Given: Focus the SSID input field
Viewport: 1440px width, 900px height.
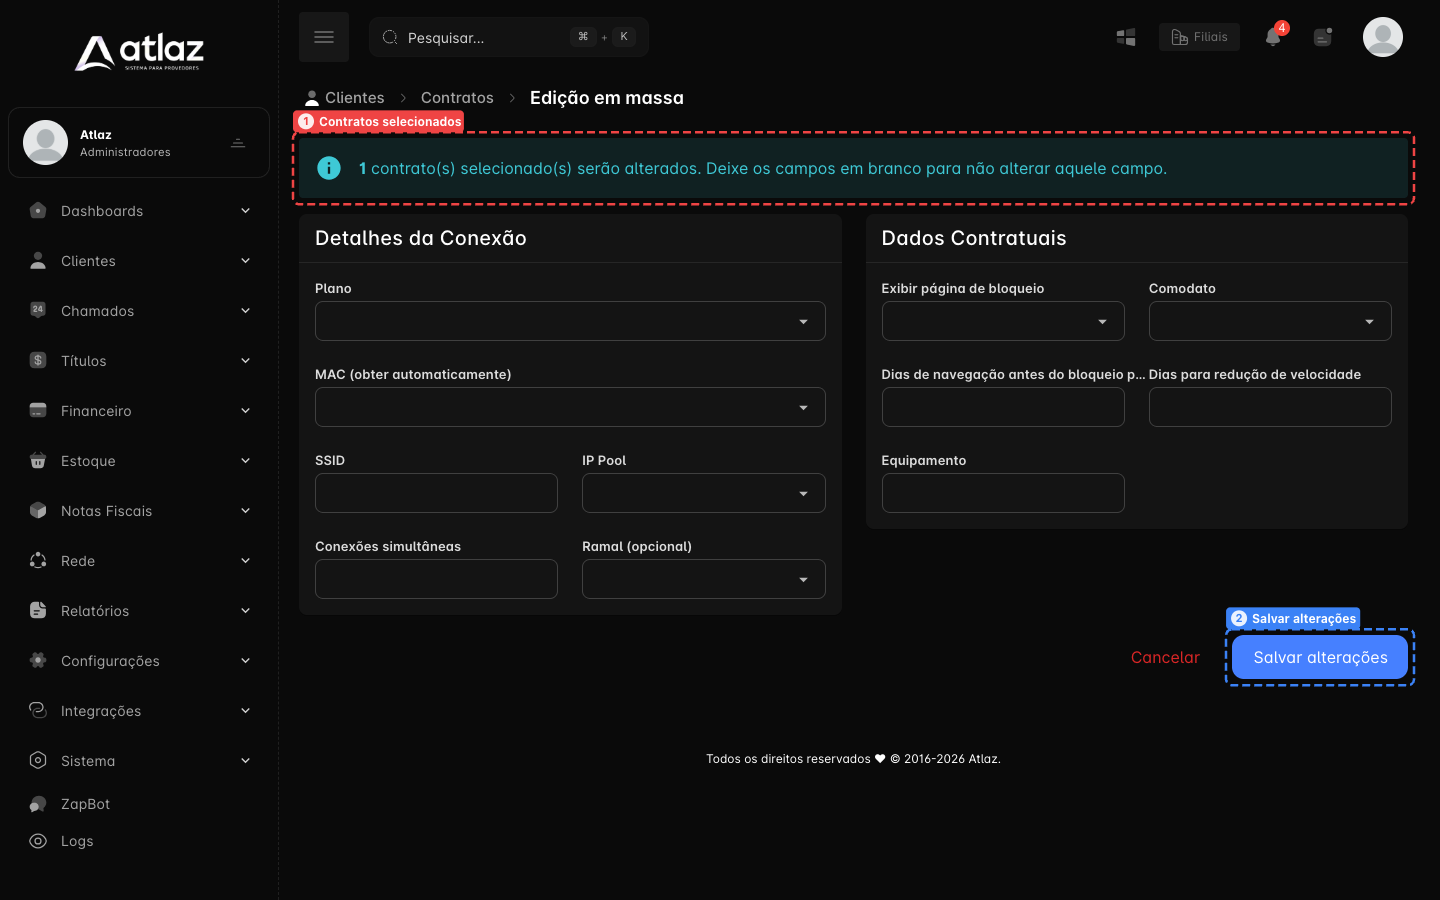Looking at the screenshot, I should (x=436, y=493).
